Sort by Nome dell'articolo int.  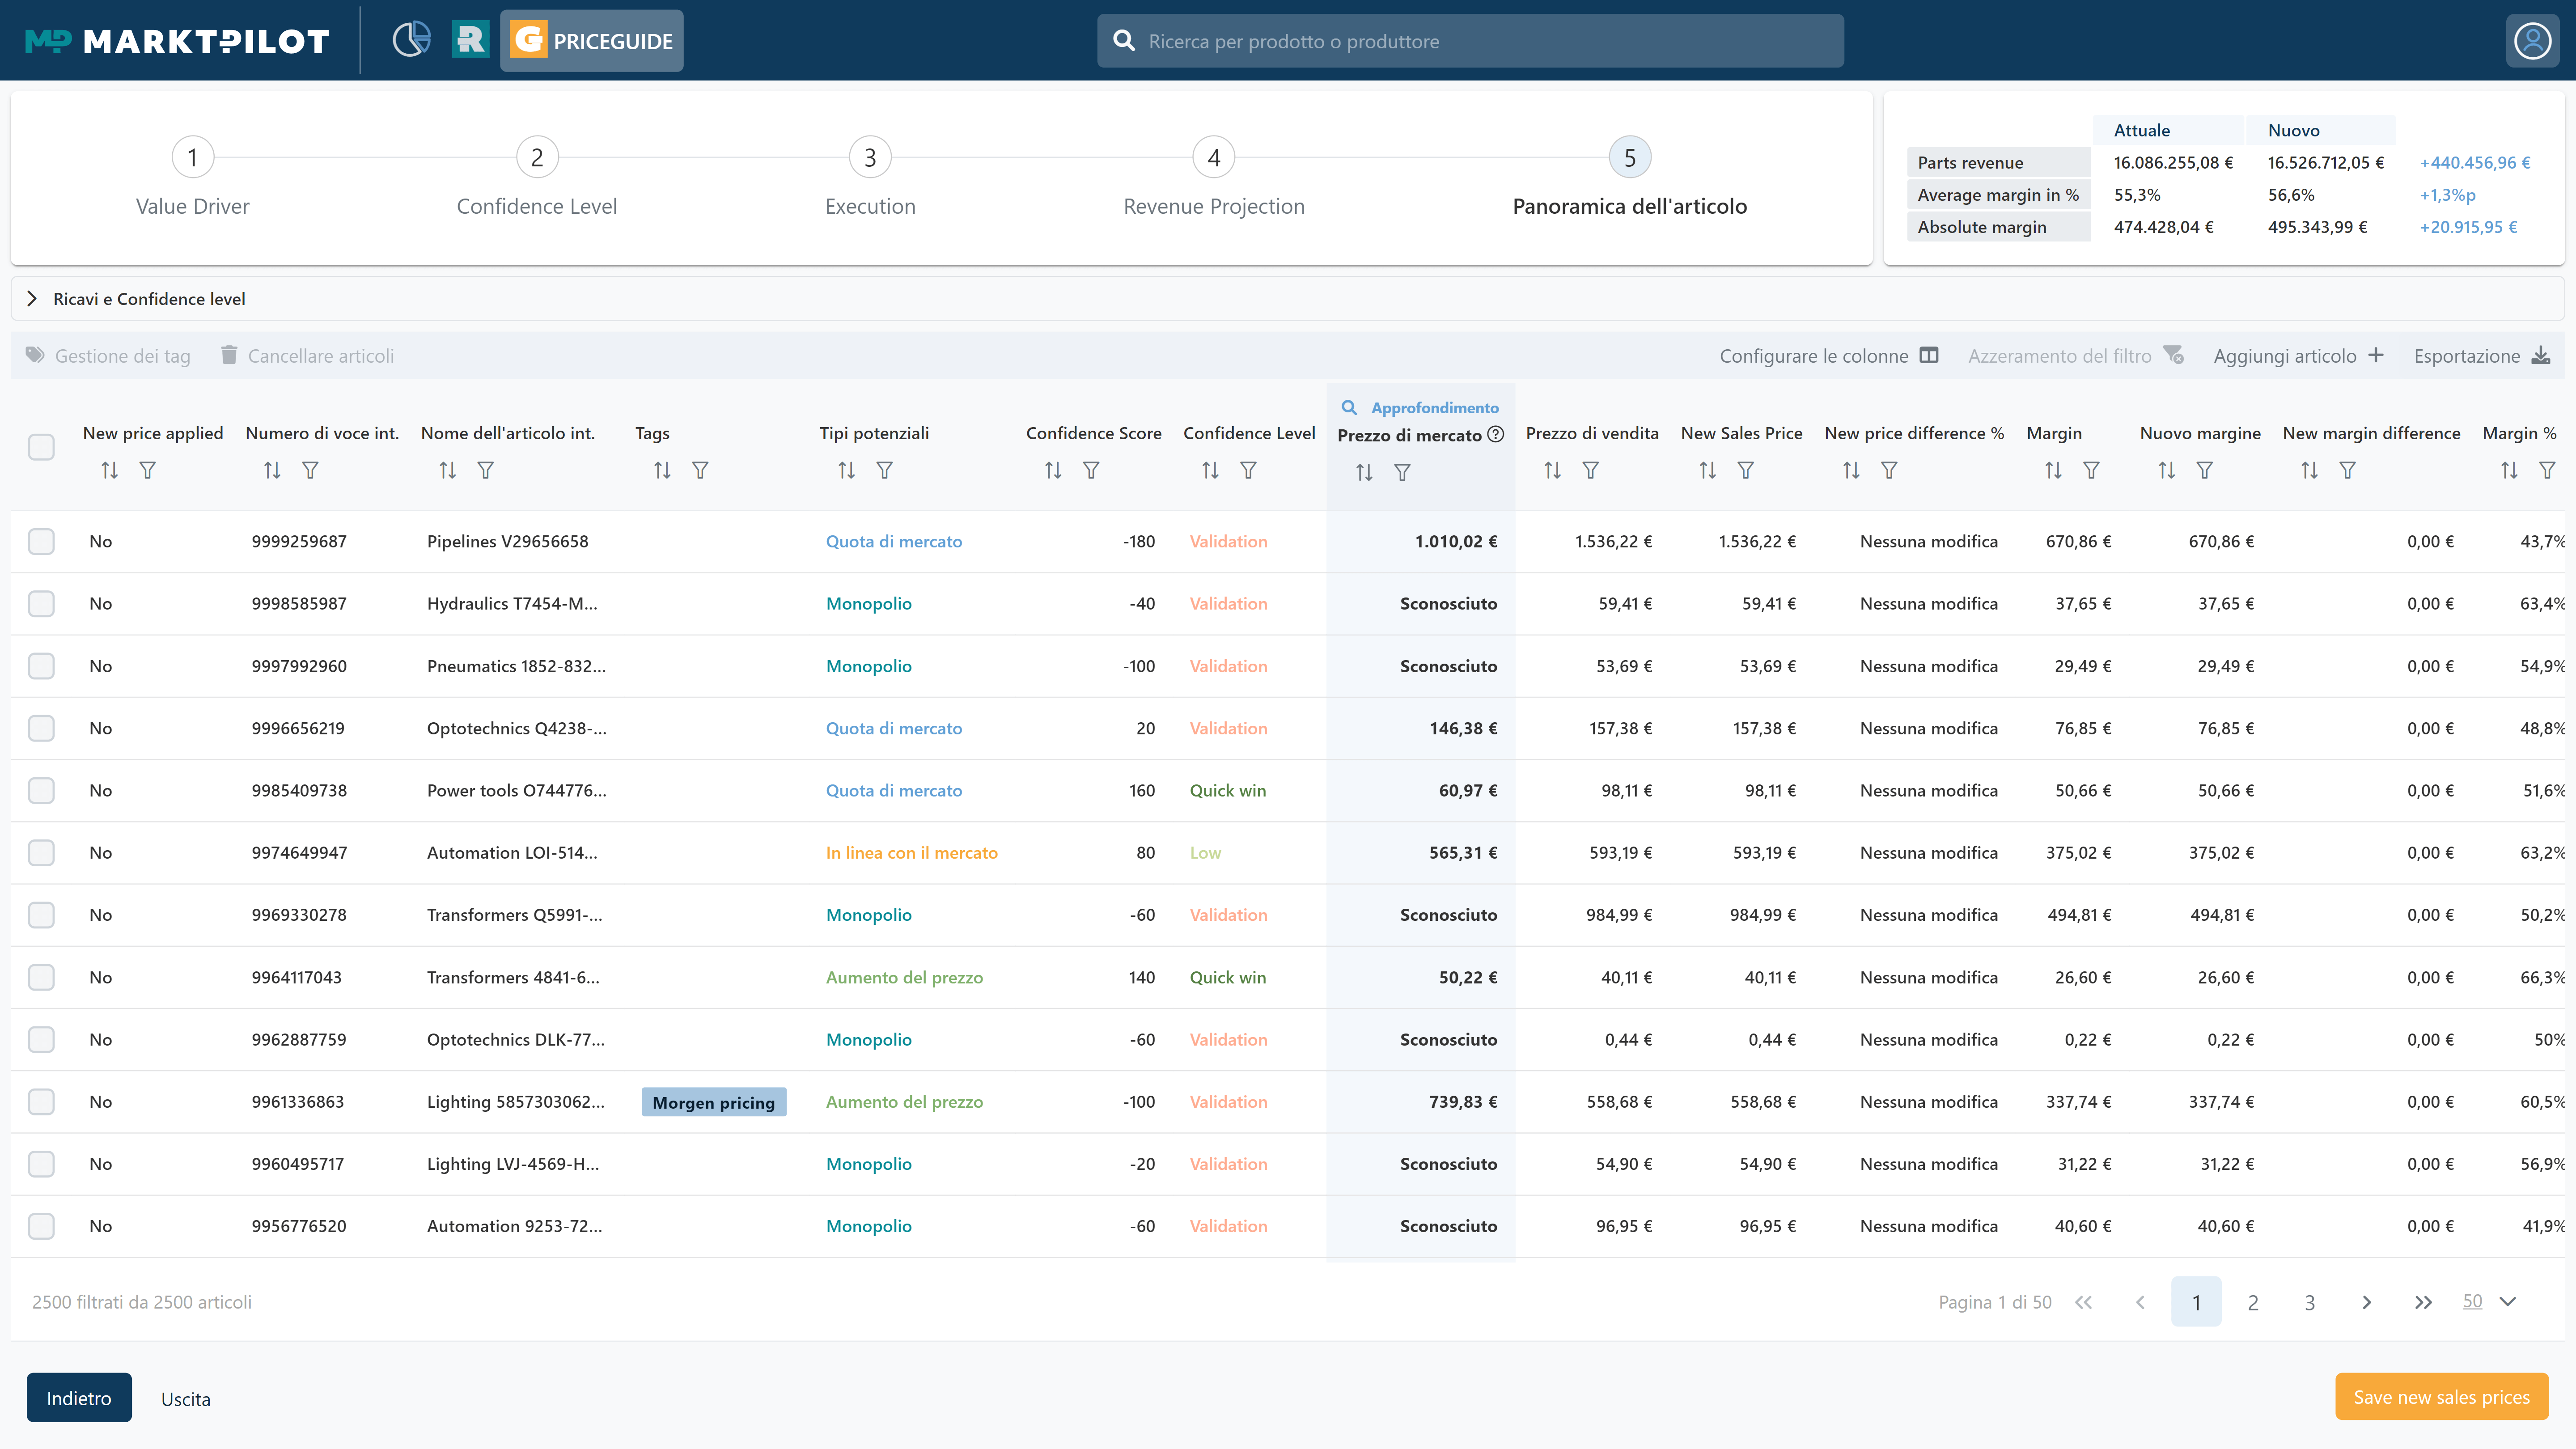(448, 470)
